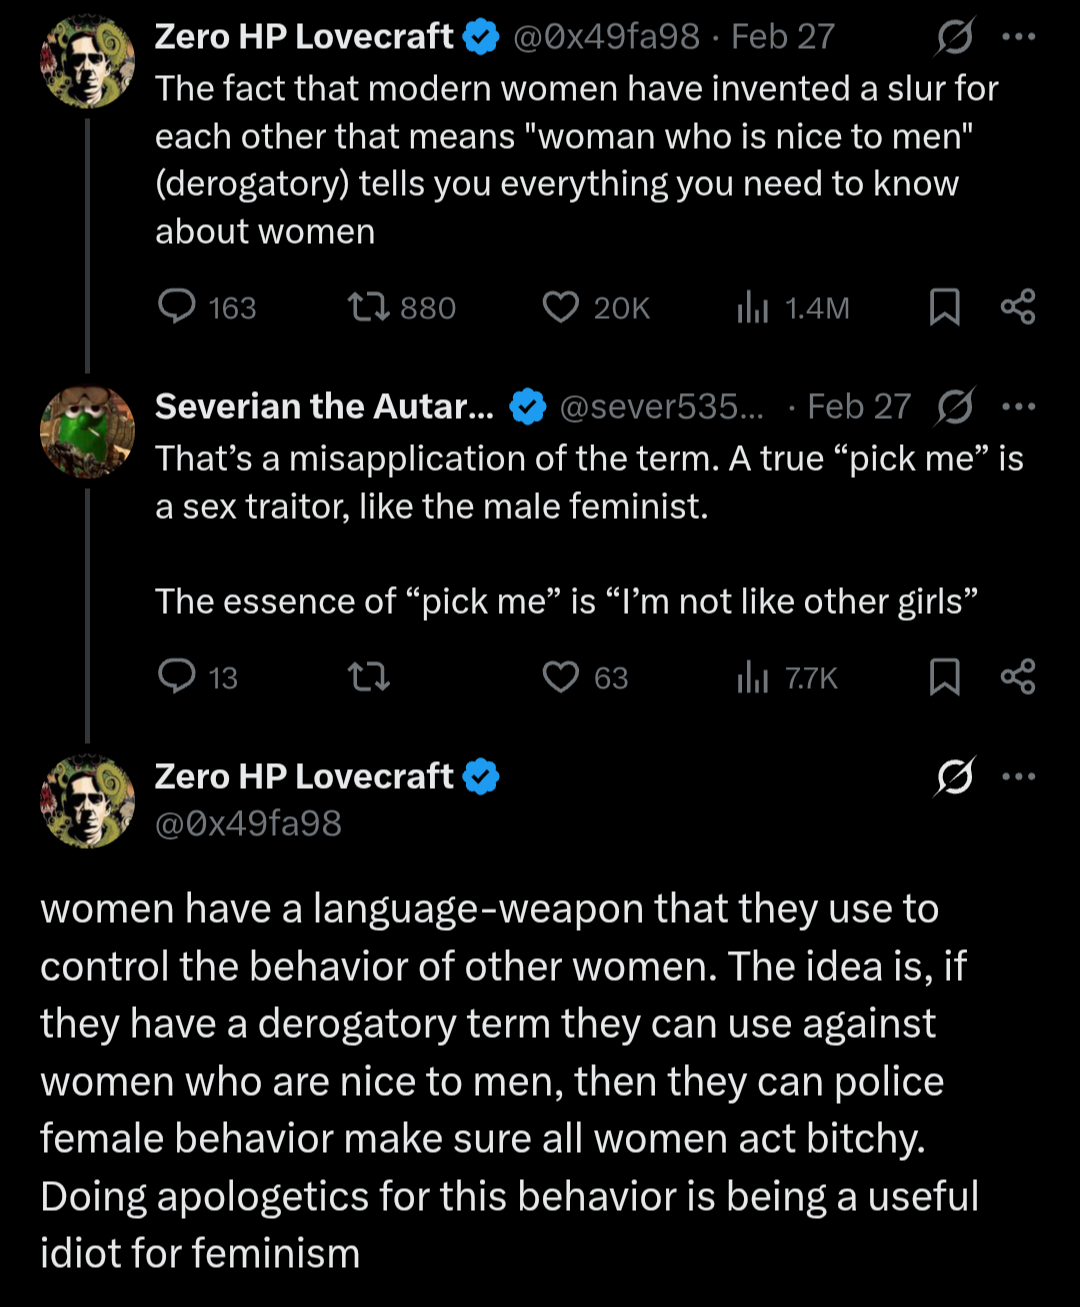Repost Severian the Autarch's reply
The image size is (1080, 1307).
(368, 678)
